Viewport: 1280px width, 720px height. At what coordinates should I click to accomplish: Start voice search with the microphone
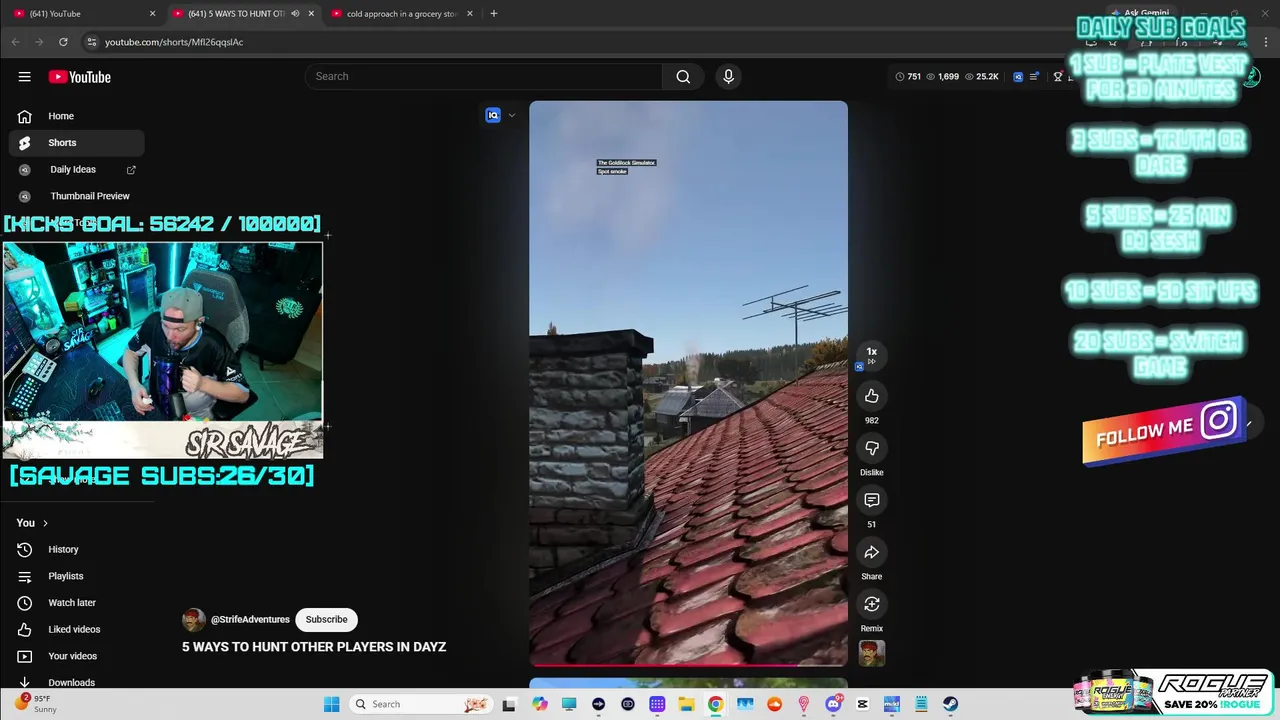click(728, 76)
